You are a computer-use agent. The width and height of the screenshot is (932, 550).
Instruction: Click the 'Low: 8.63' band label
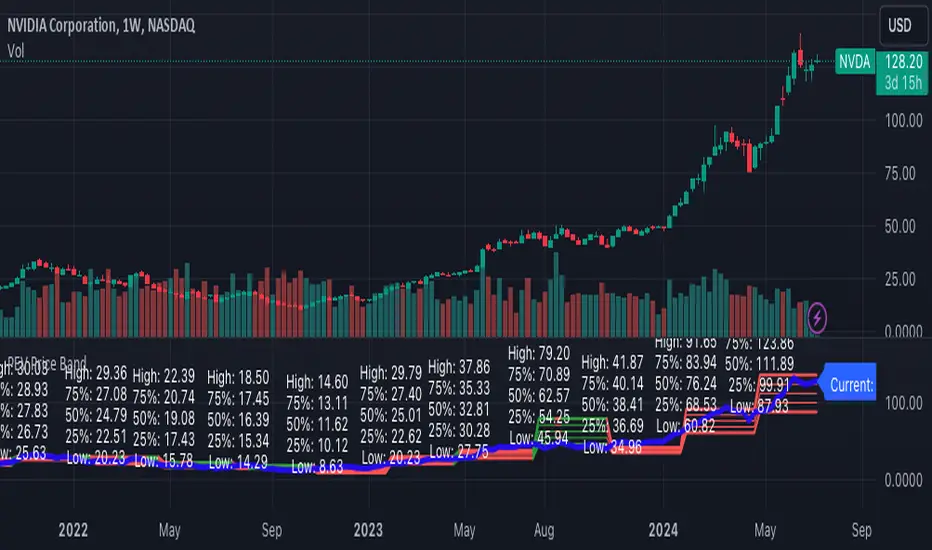tap(317, 467)
